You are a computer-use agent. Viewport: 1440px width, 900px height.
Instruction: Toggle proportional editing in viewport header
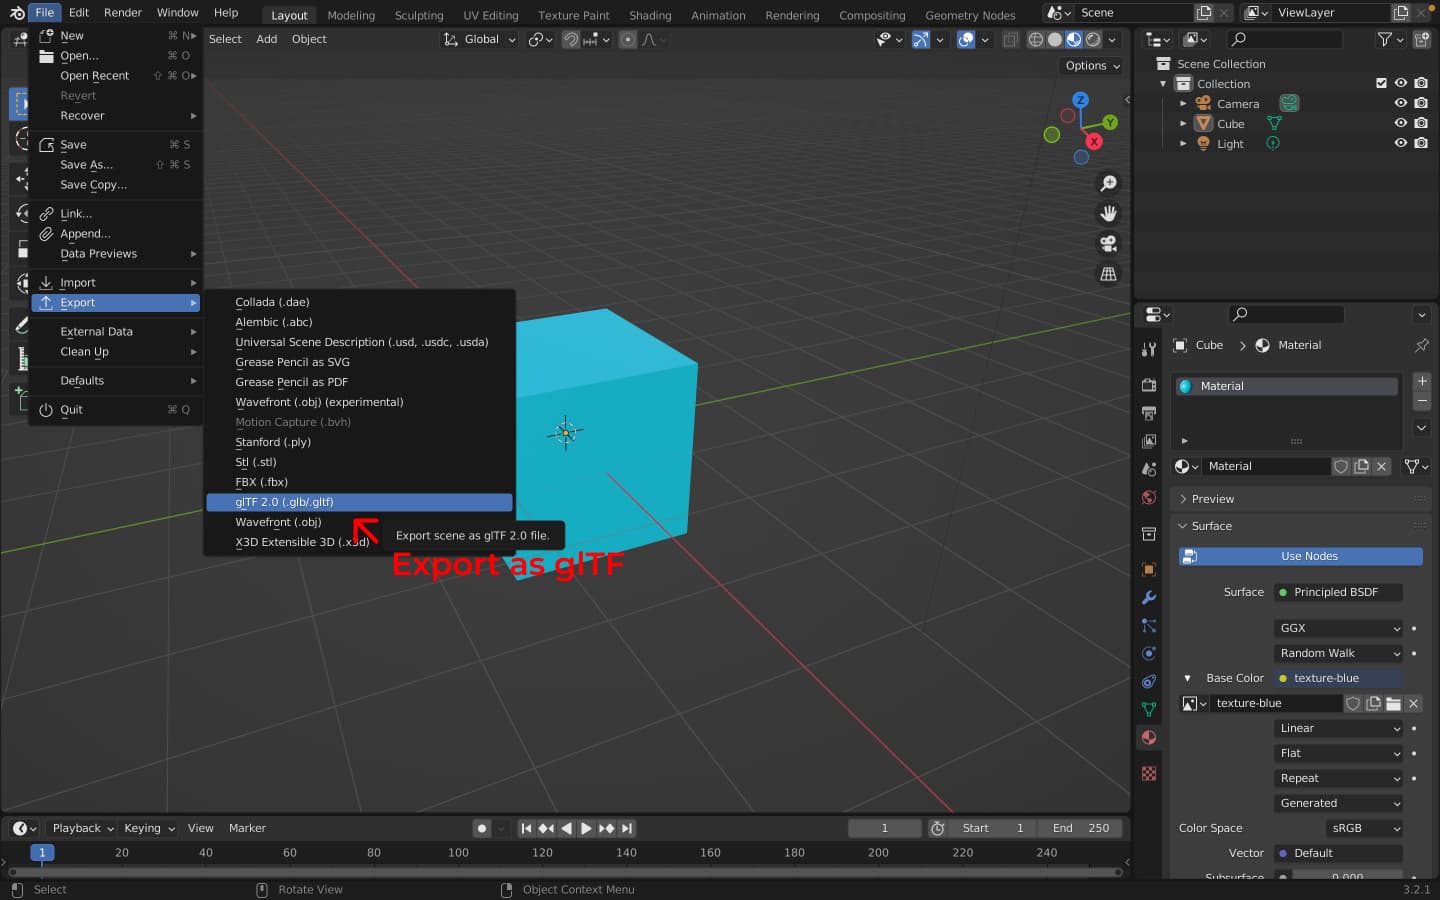[627, 40]
